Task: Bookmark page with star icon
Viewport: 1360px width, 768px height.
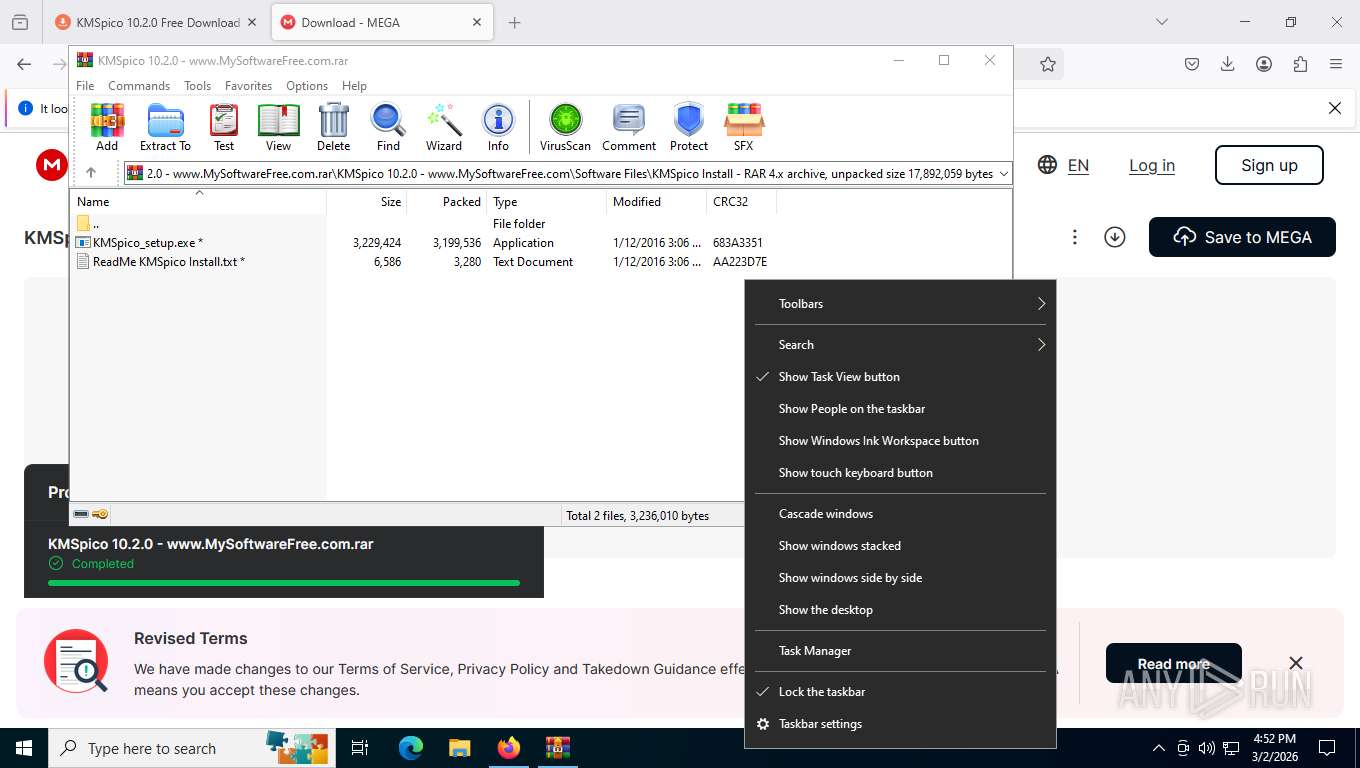Action: click(x=1047, y=64)
